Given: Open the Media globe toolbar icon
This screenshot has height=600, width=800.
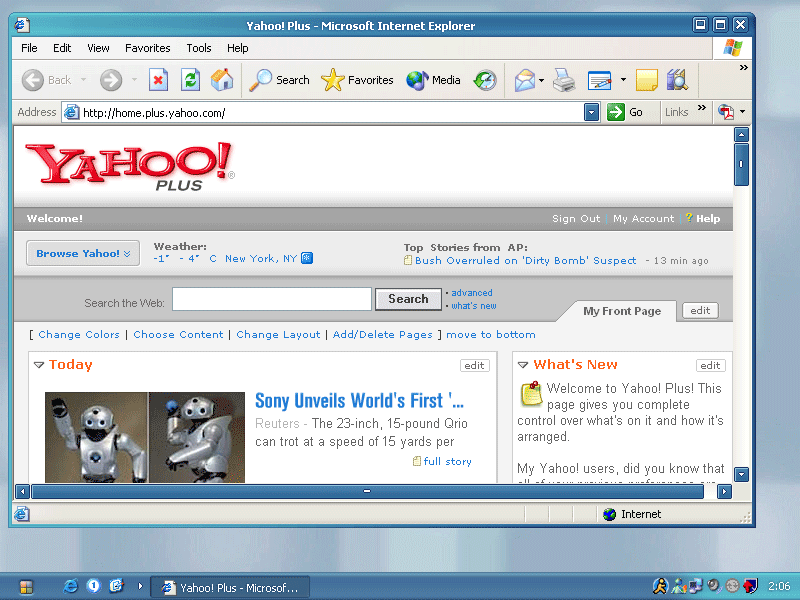Looking at the screenshot, I should pos(417,80).
